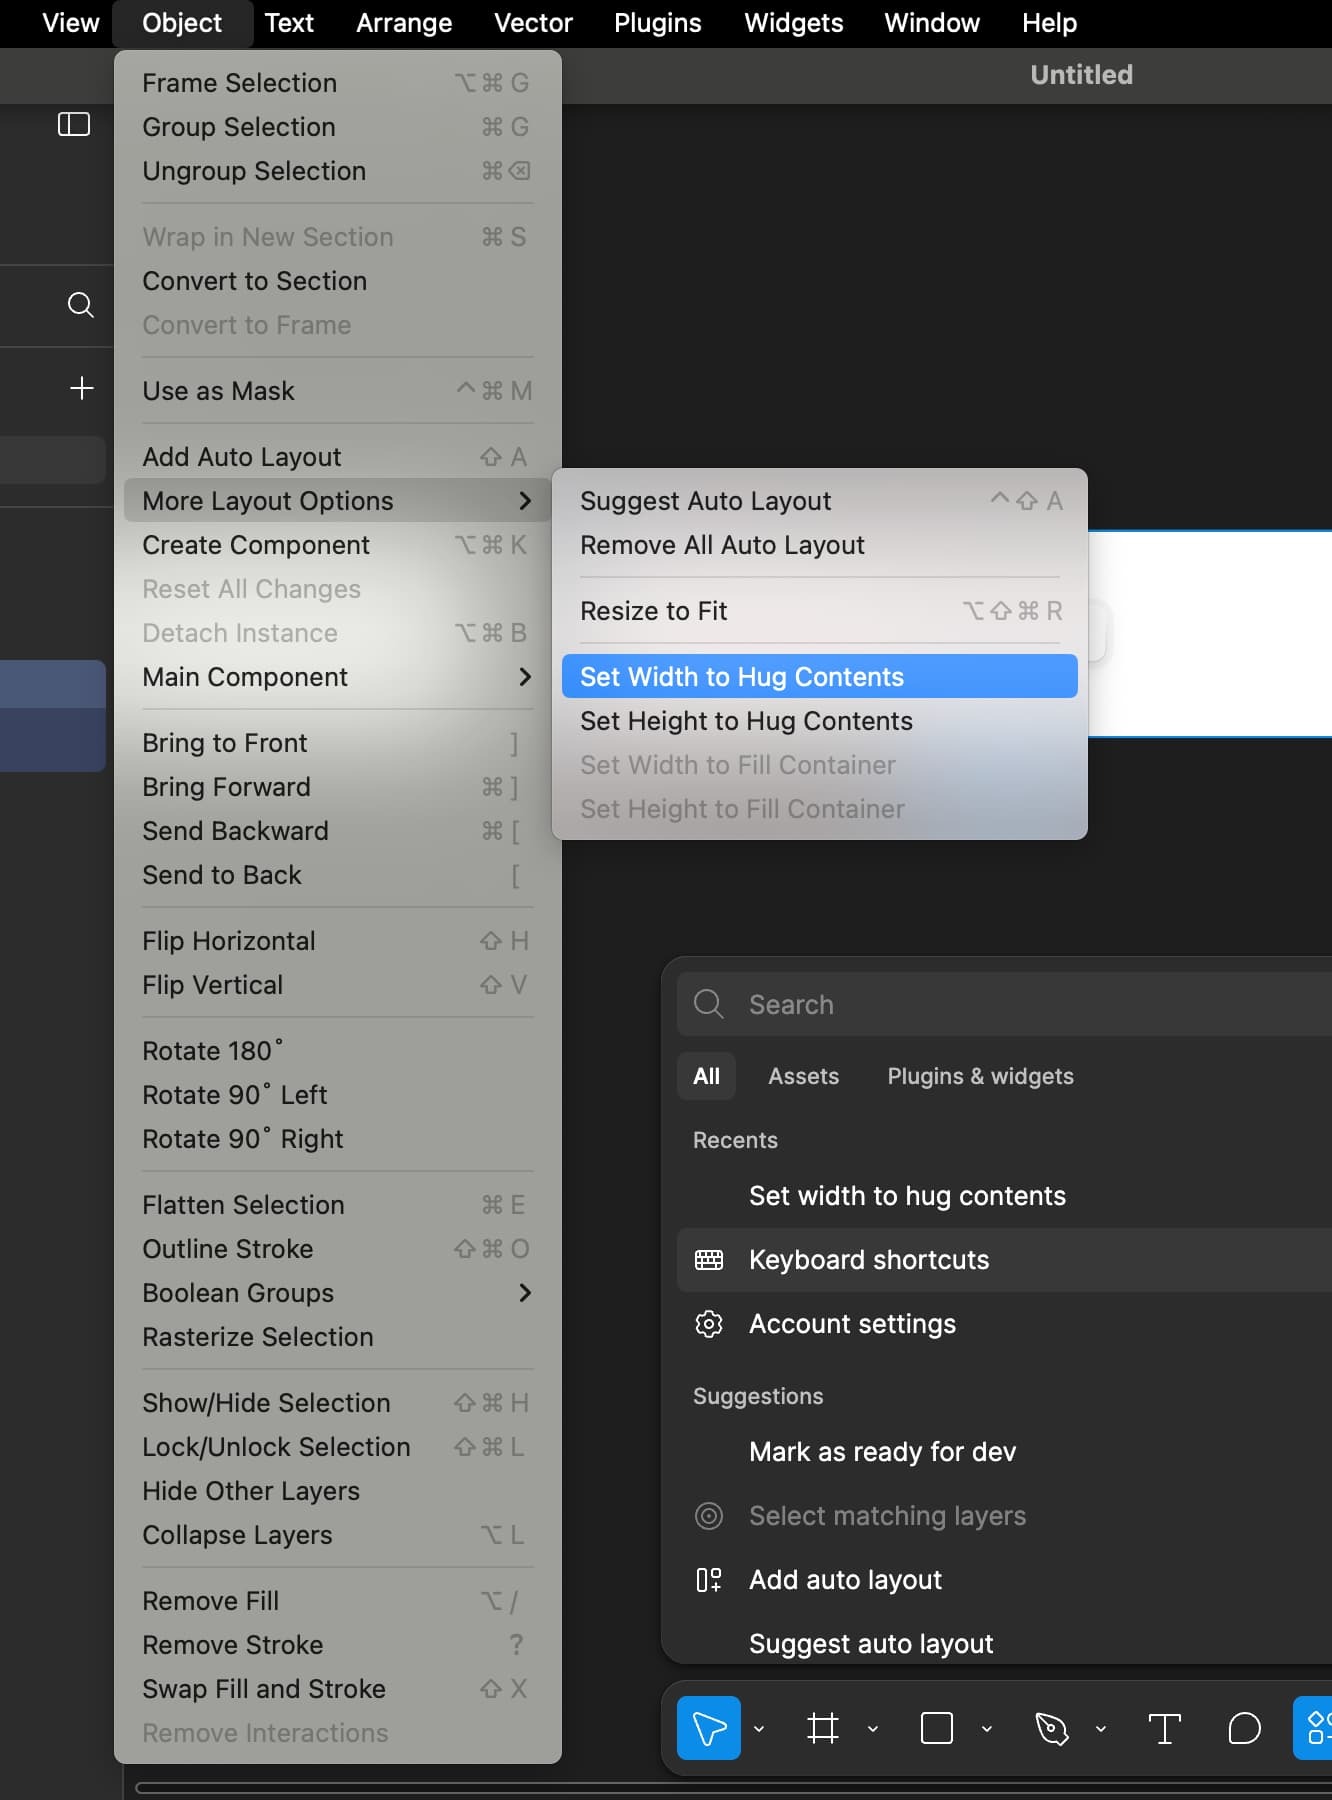1332x1800 pixels.
Task: Open the Actions button at toolbar edge
Action: (x=1313, y=1728)
